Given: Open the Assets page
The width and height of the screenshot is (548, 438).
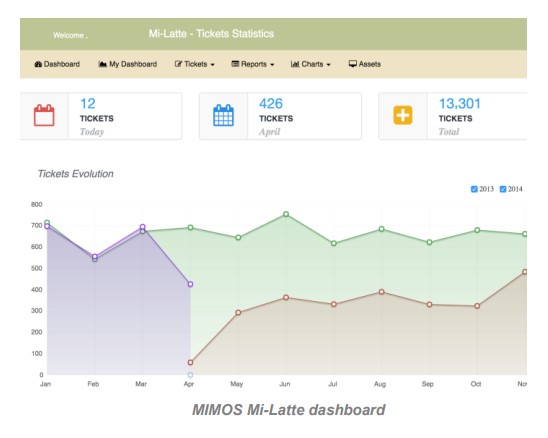Looking at the screenshot, I should click(x=365, y=64).
